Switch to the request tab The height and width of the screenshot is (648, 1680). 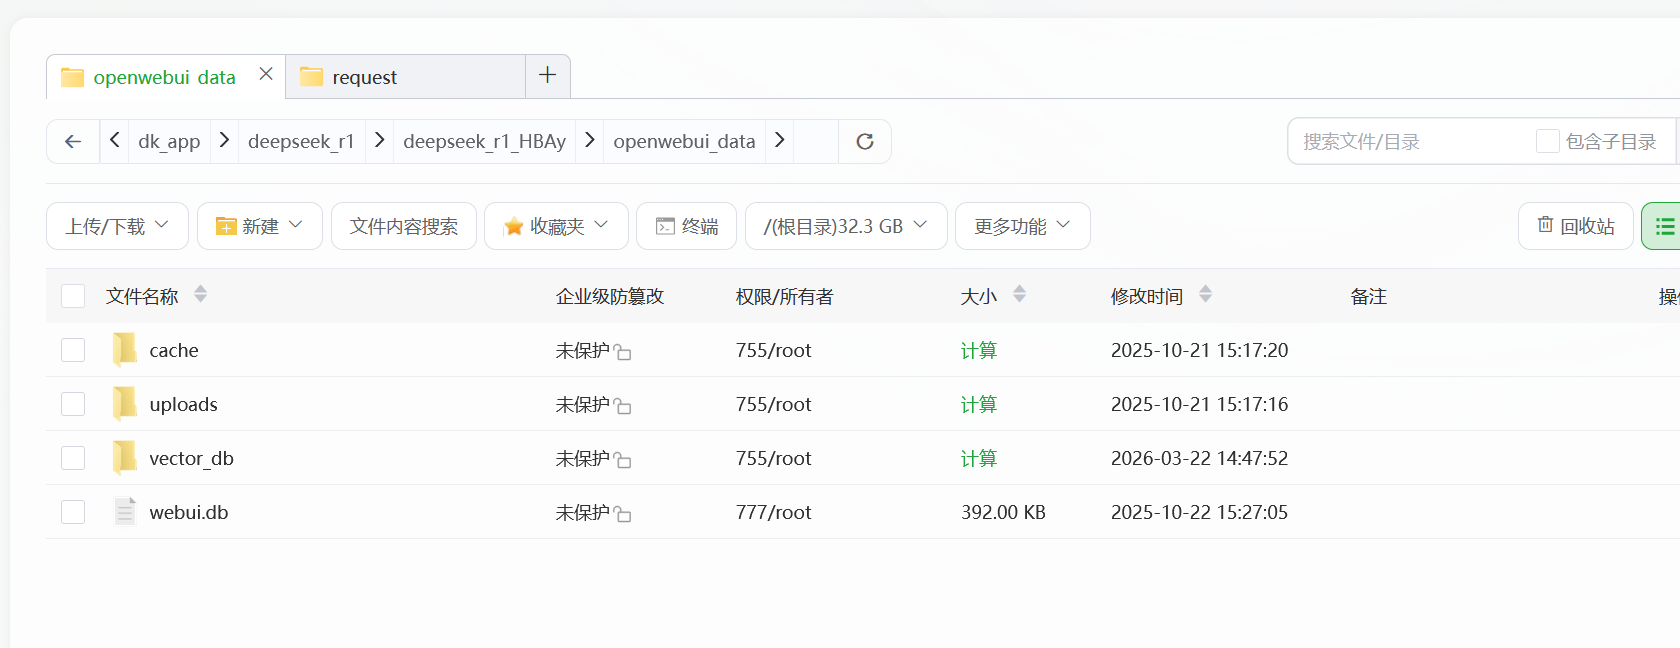[406, 77]
